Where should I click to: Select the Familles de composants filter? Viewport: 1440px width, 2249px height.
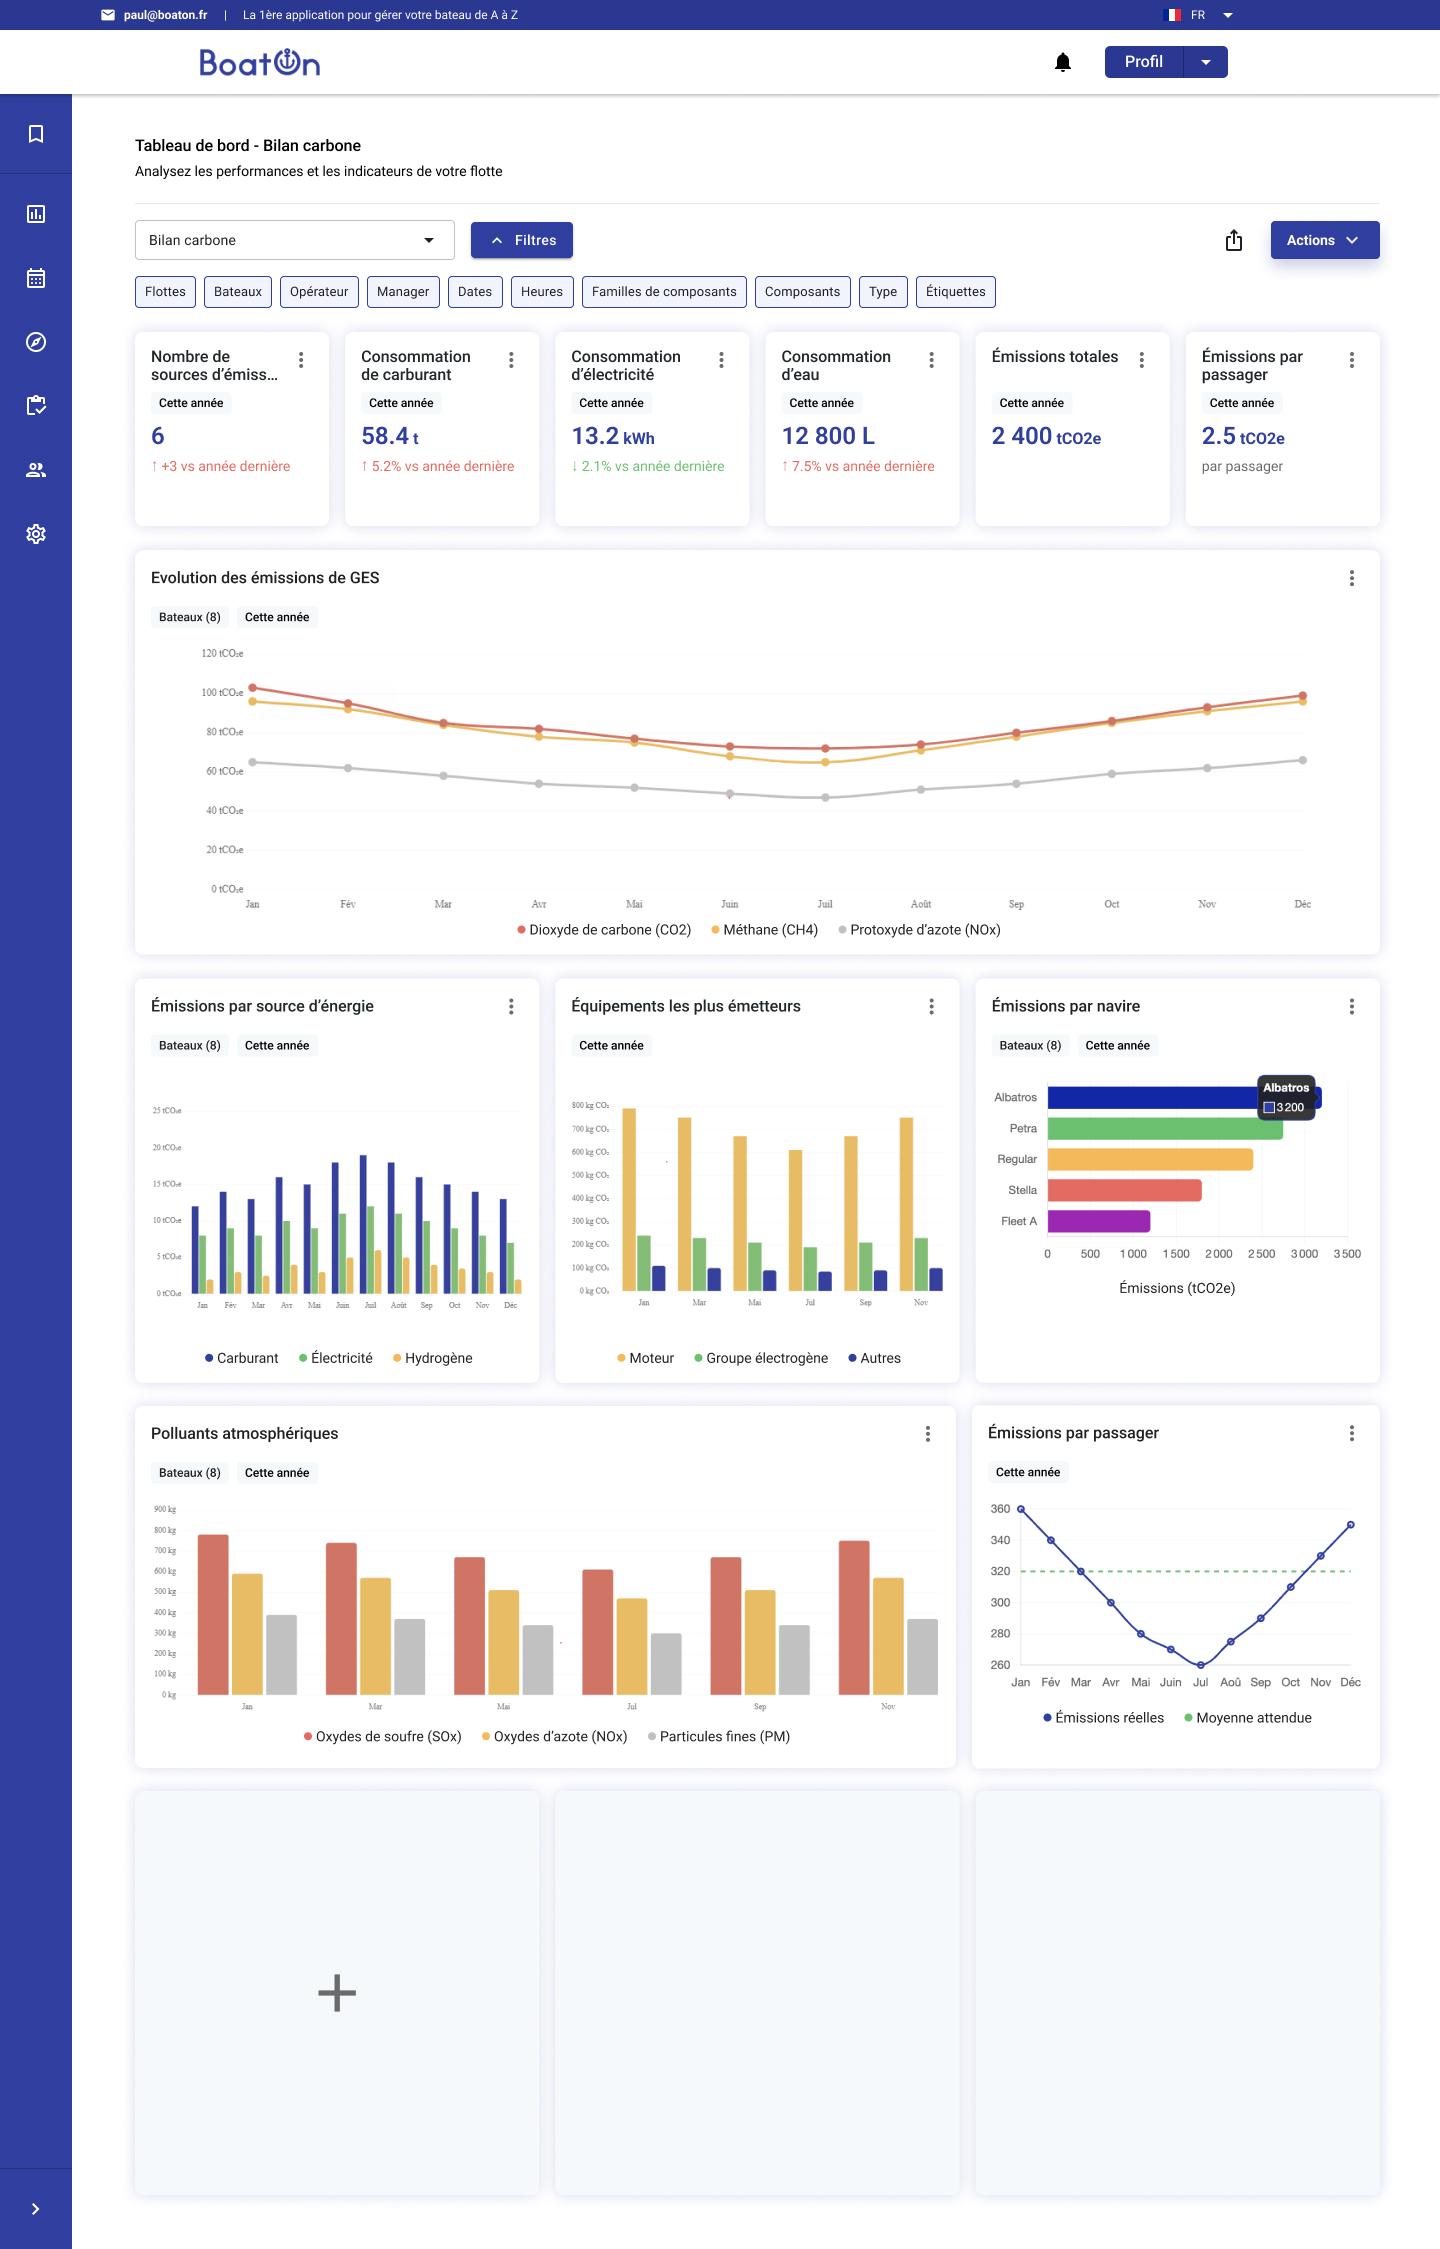tap(664, 292)
